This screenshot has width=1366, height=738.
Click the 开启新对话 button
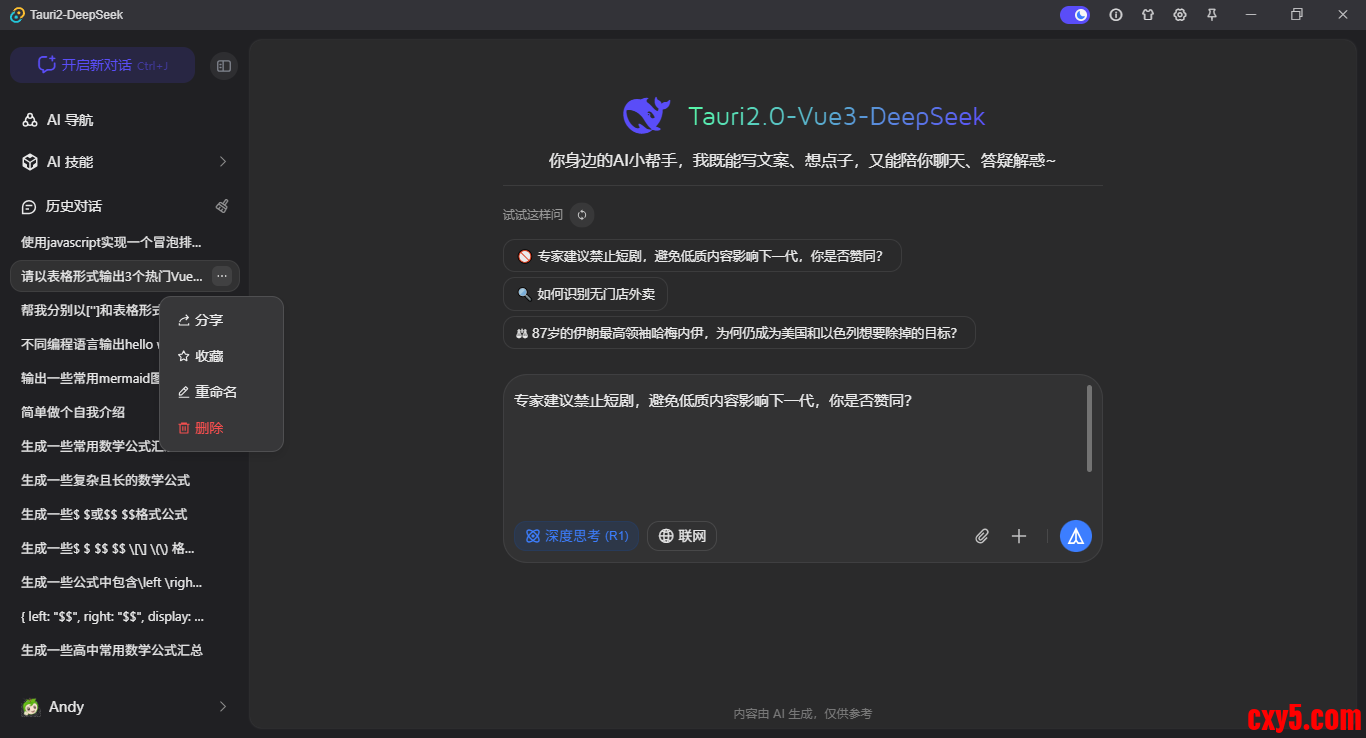click(x=102, y=64)
